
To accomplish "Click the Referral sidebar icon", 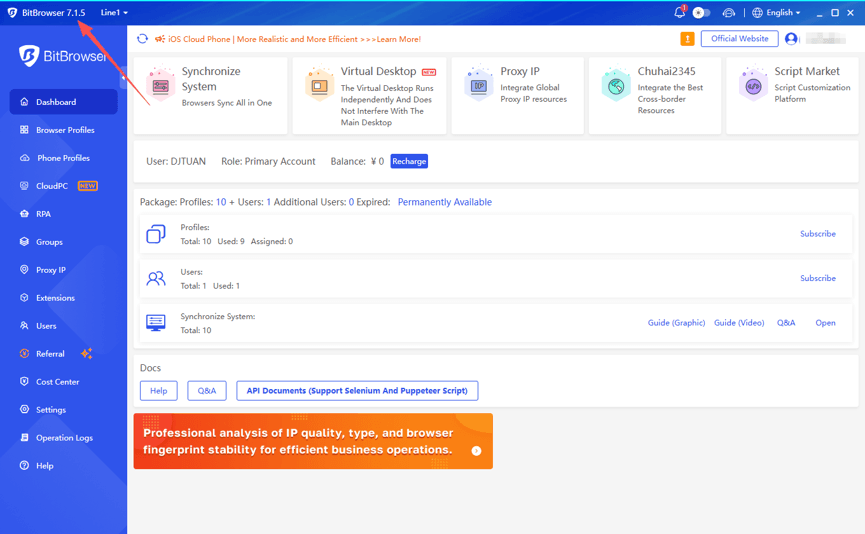I will 24,354.
